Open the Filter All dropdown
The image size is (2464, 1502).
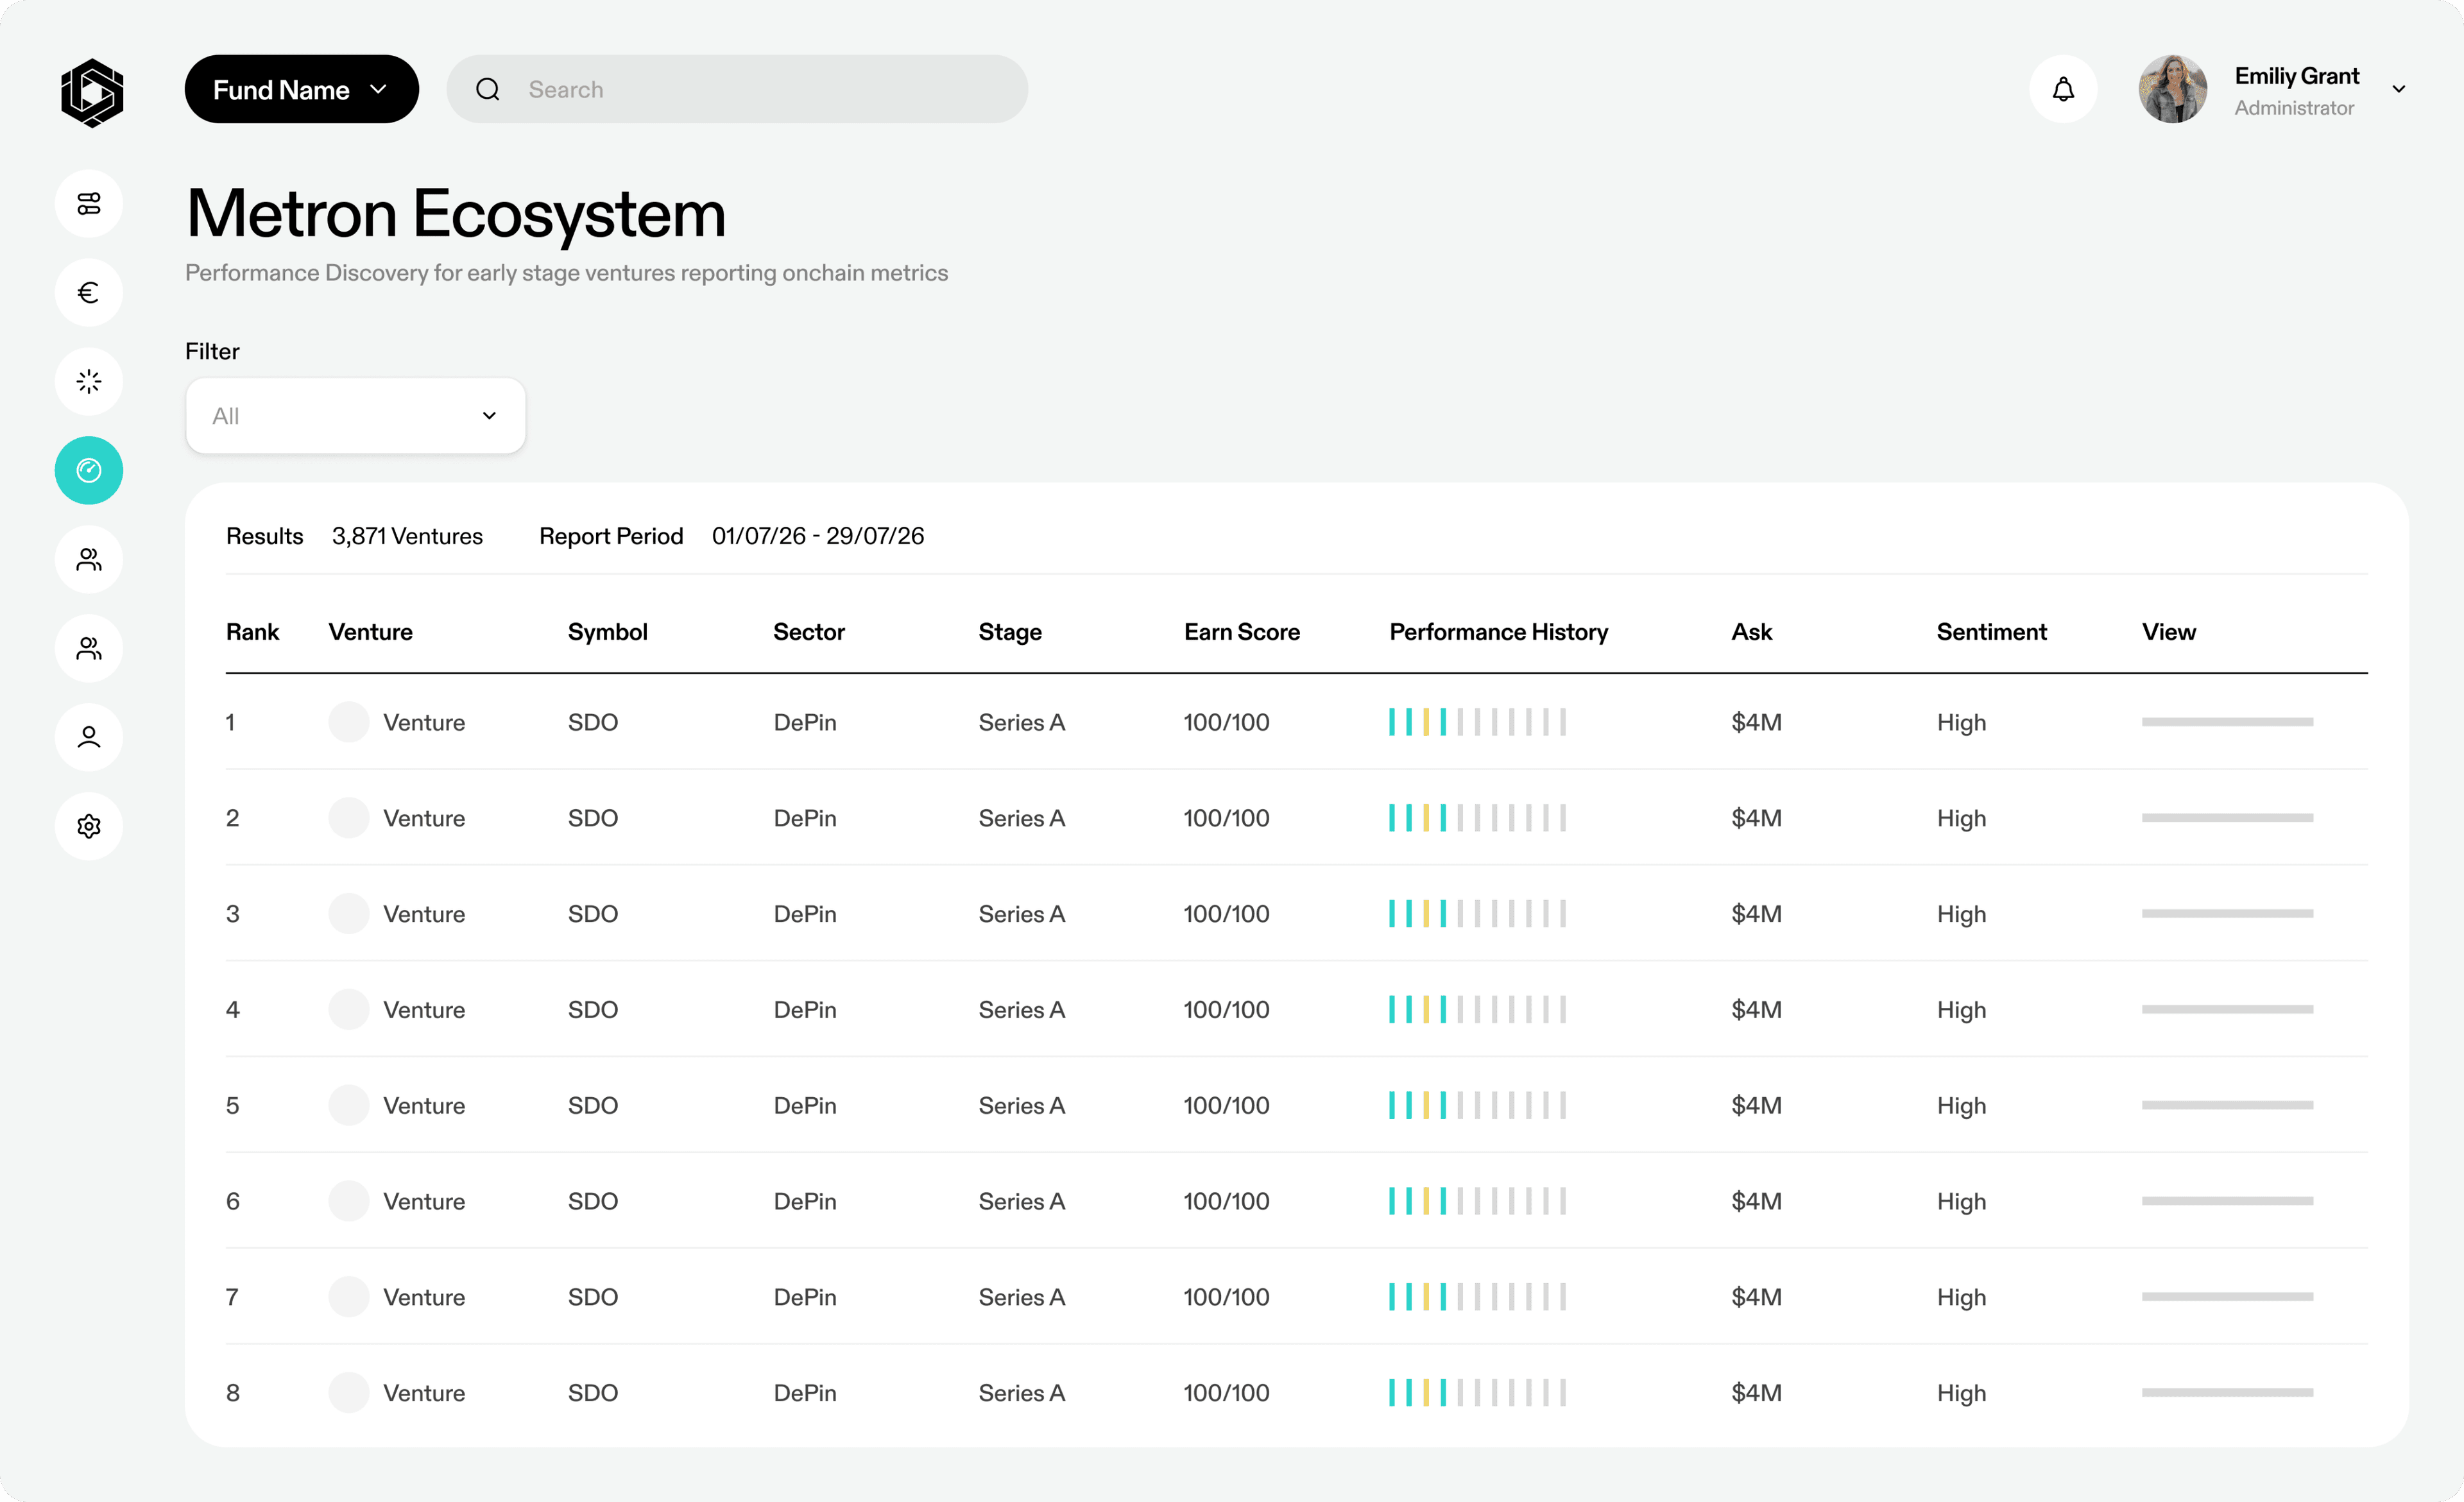coord(355,416)
